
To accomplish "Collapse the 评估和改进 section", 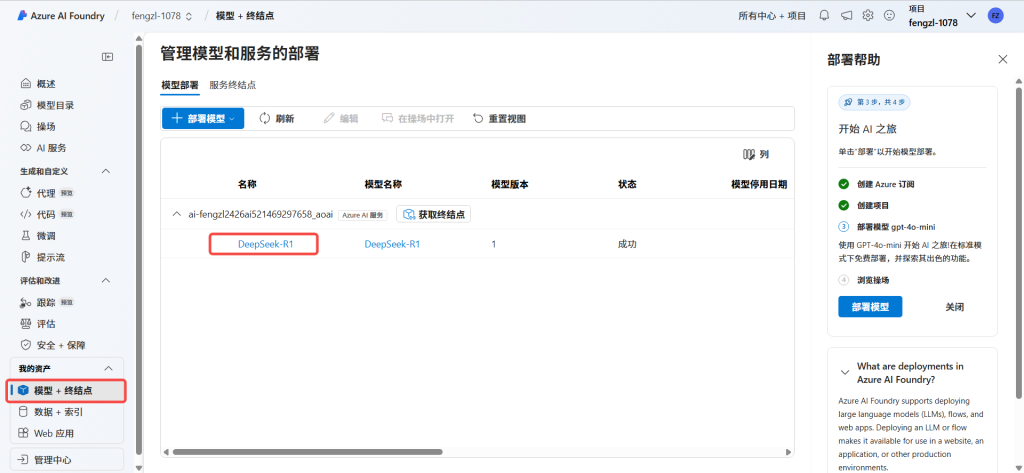I will [x=106, y=280].
